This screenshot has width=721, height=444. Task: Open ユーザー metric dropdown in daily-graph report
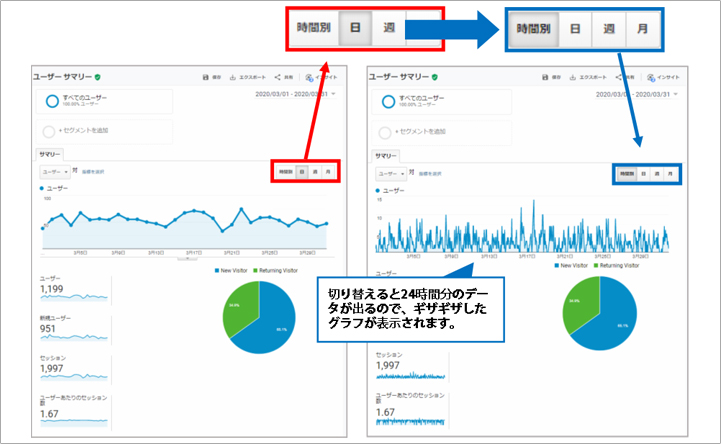55,172
